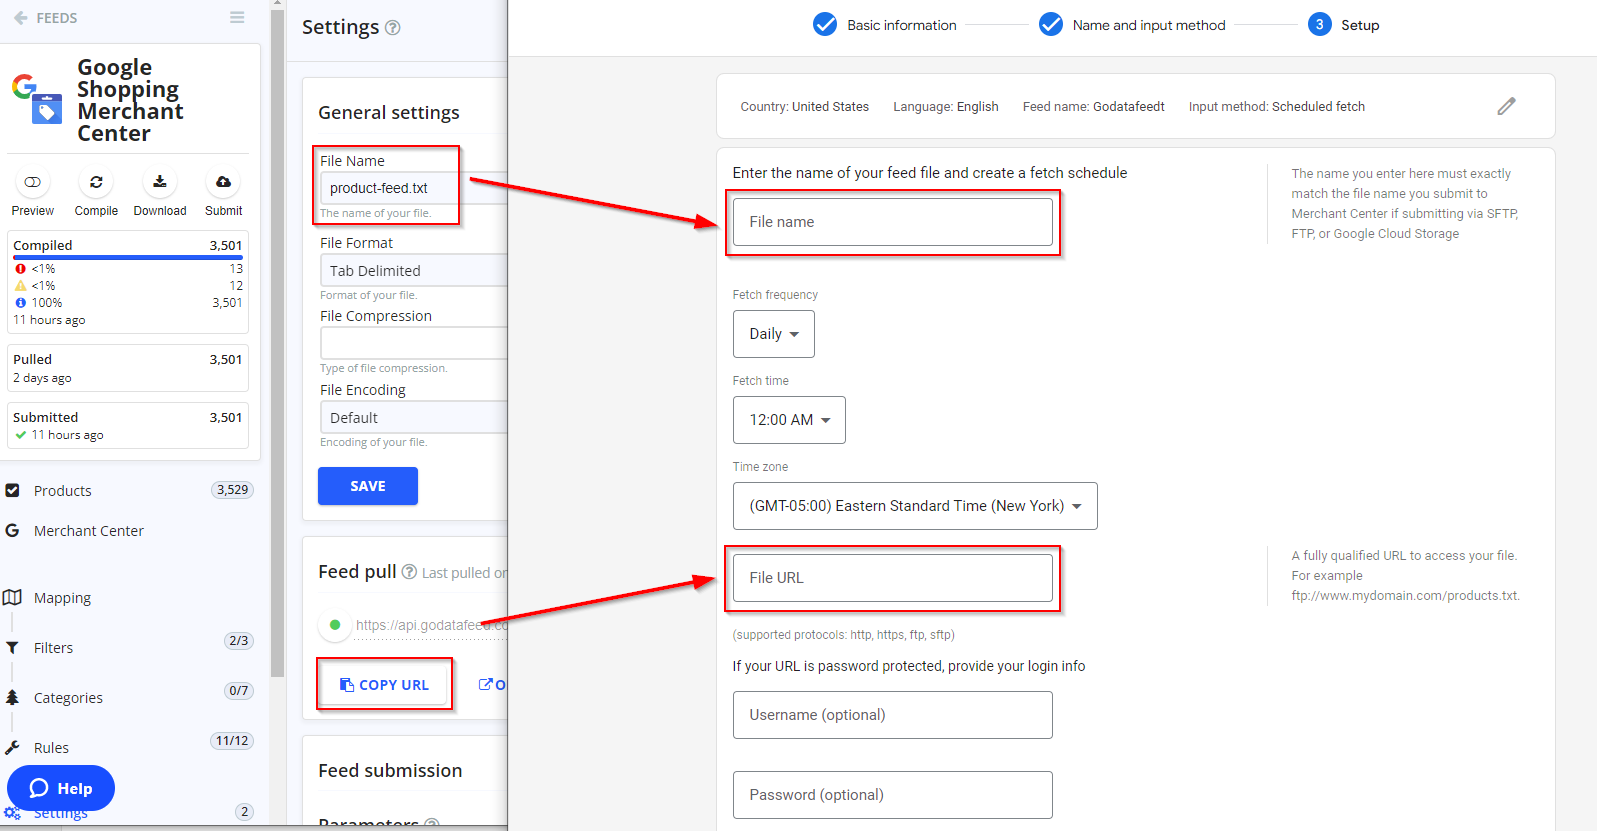This screenshot has width=1597, height=831.
Task: Expand the Time zone dropdown
Action: tap(914, 506)
